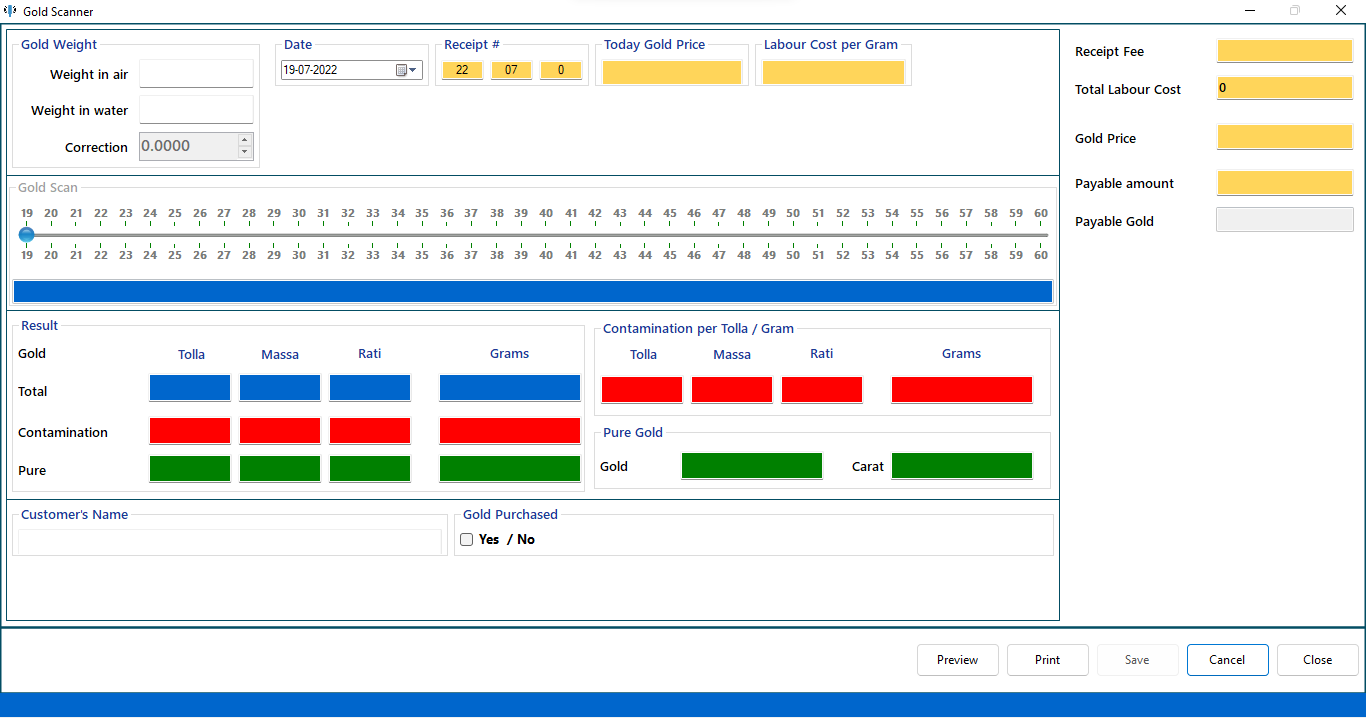This screenshot has width=1366, height=718.
Task: Click the Cancel button
Action: coord(1227,660)
